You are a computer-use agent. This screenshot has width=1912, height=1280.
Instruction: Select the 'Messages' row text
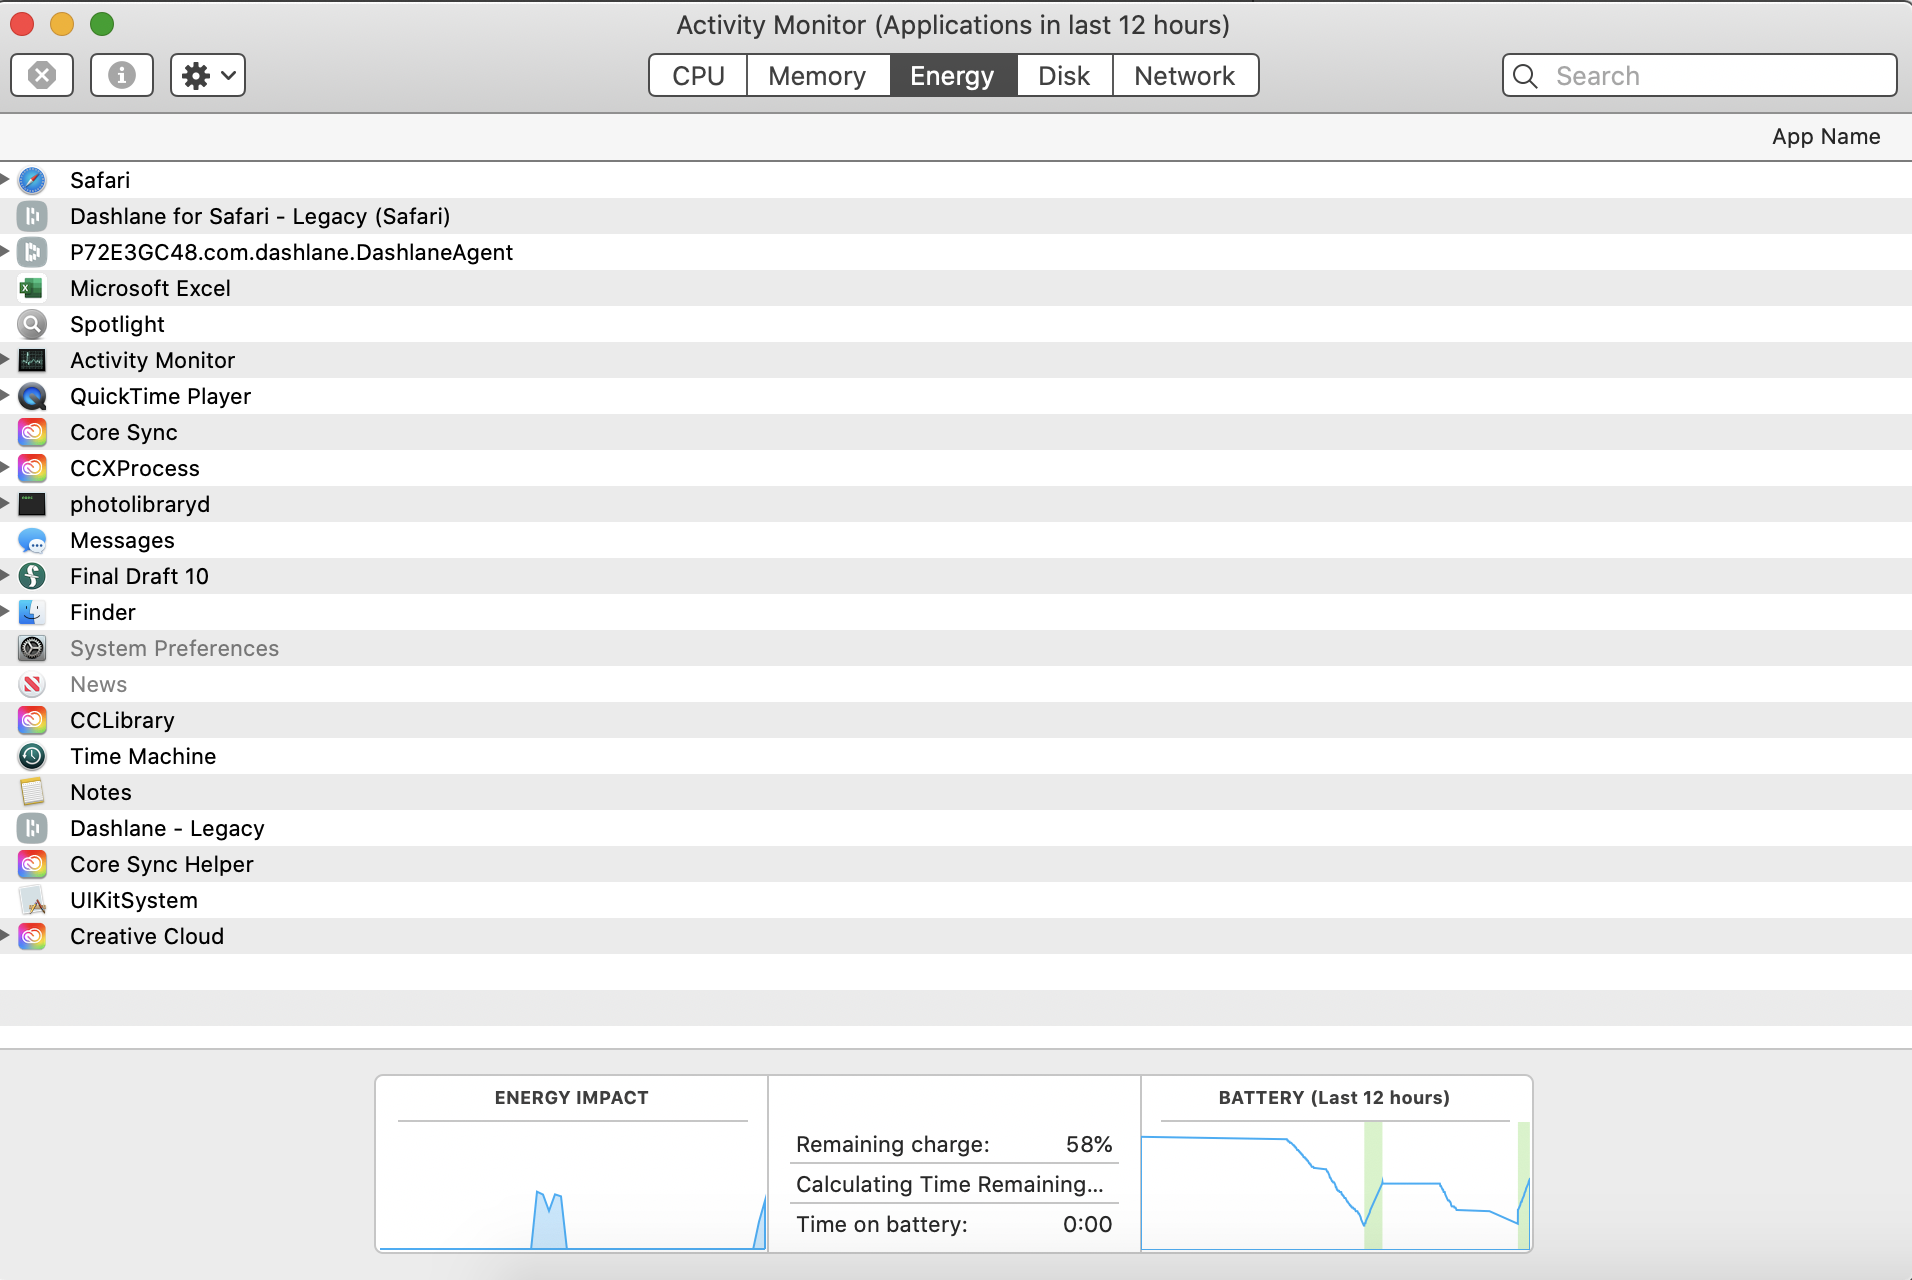click(x=122, y=541)
